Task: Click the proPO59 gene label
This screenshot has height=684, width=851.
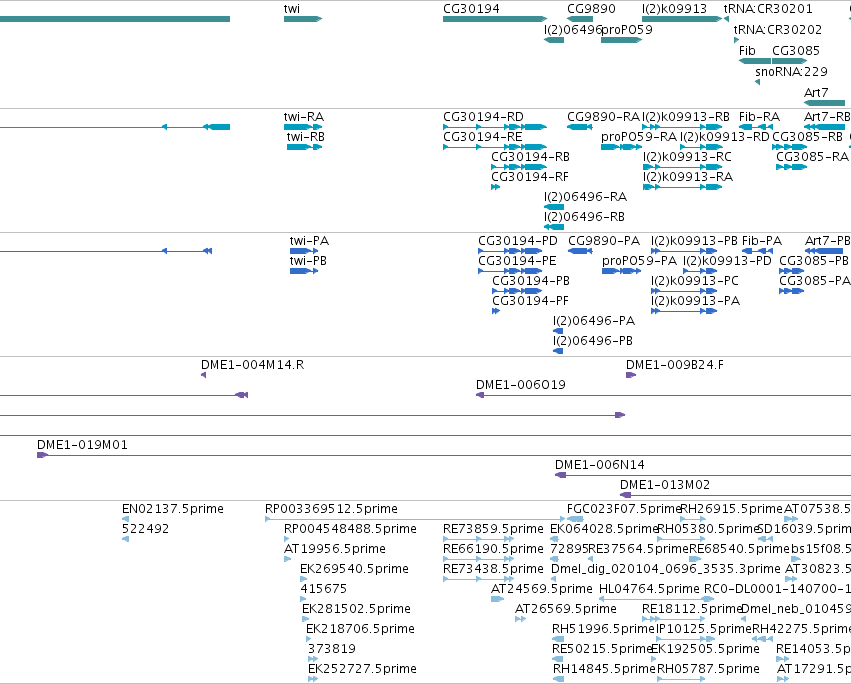Action: pos(626,30)
